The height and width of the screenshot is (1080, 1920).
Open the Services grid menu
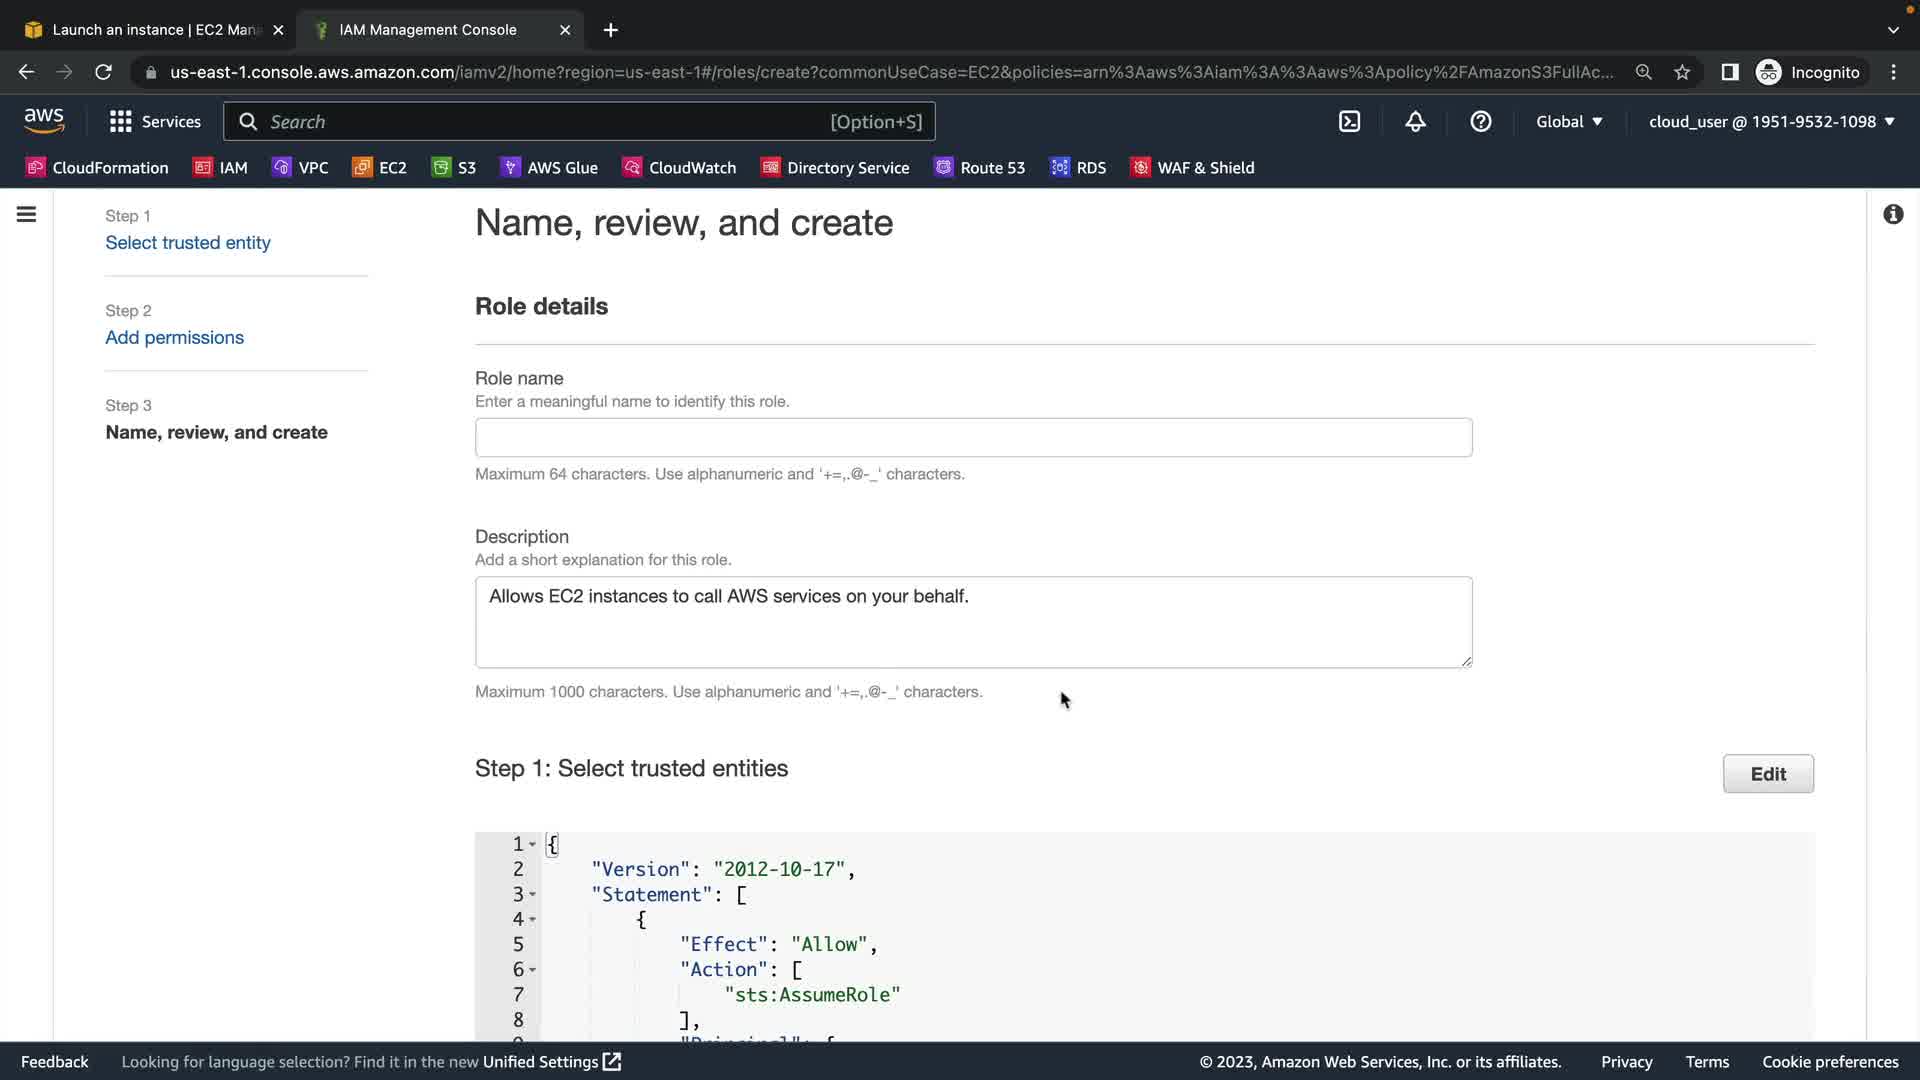155,121
